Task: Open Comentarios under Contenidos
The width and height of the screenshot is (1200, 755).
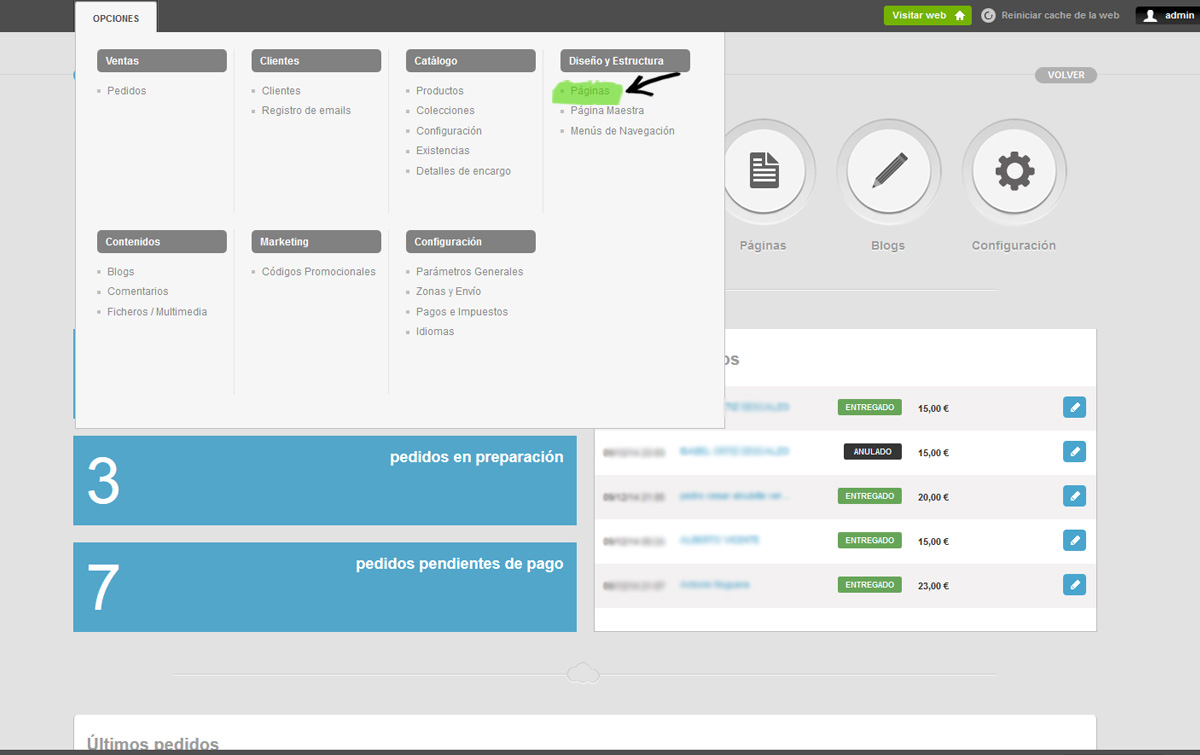Action: pyautogui.click(x=138, y=292)
